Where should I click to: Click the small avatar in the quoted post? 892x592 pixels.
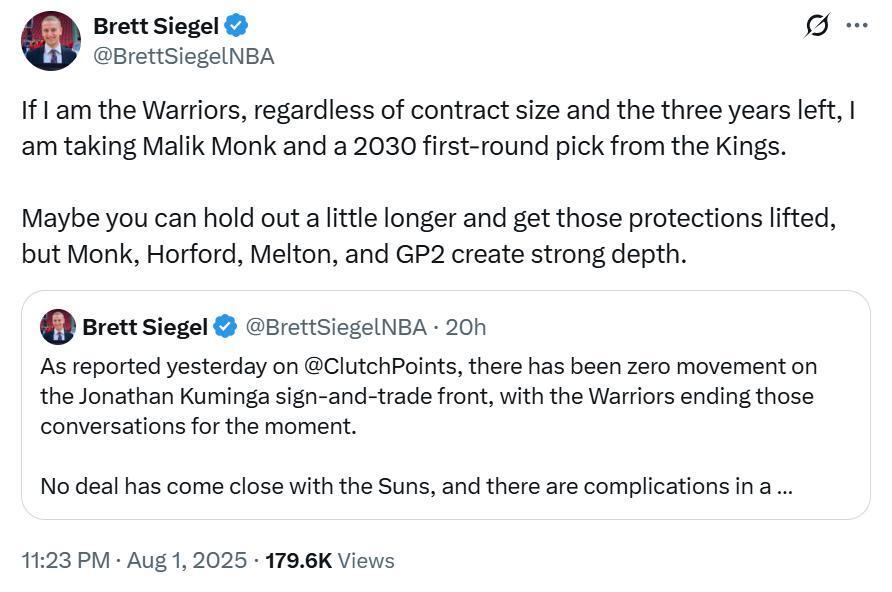(58, 327)
